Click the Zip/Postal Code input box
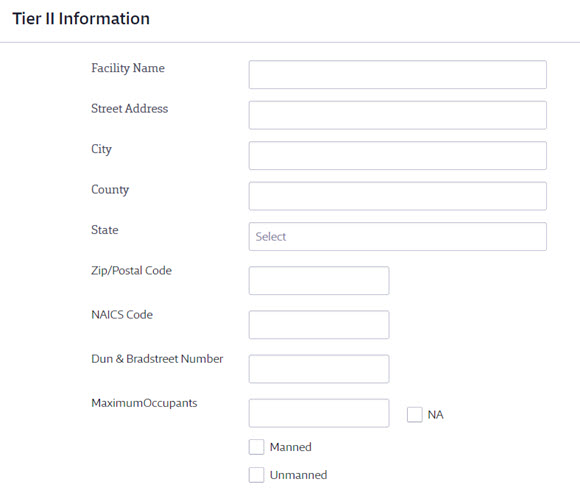This screenshot has width=580, height=489. tap(319, 280)
